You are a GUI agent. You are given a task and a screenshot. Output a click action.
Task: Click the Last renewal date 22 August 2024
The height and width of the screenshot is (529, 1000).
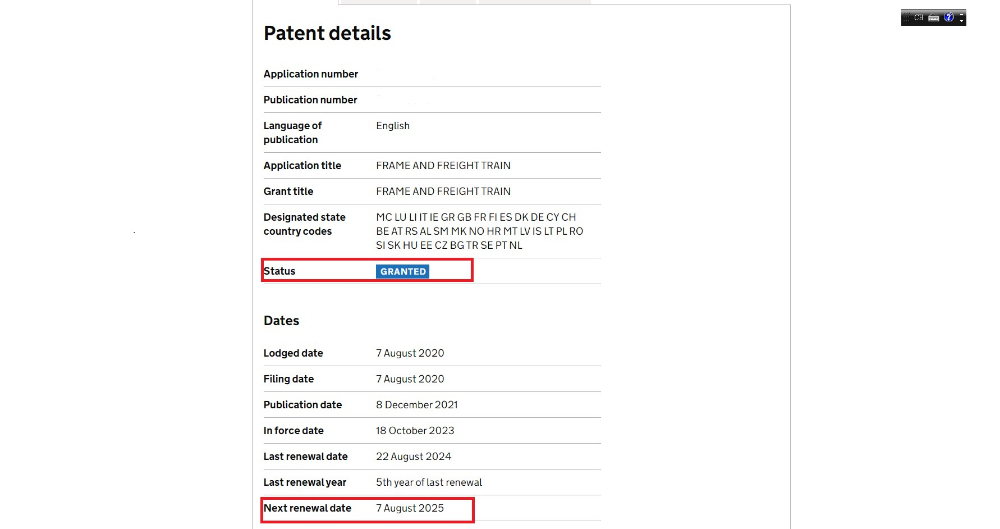[413, 456]
